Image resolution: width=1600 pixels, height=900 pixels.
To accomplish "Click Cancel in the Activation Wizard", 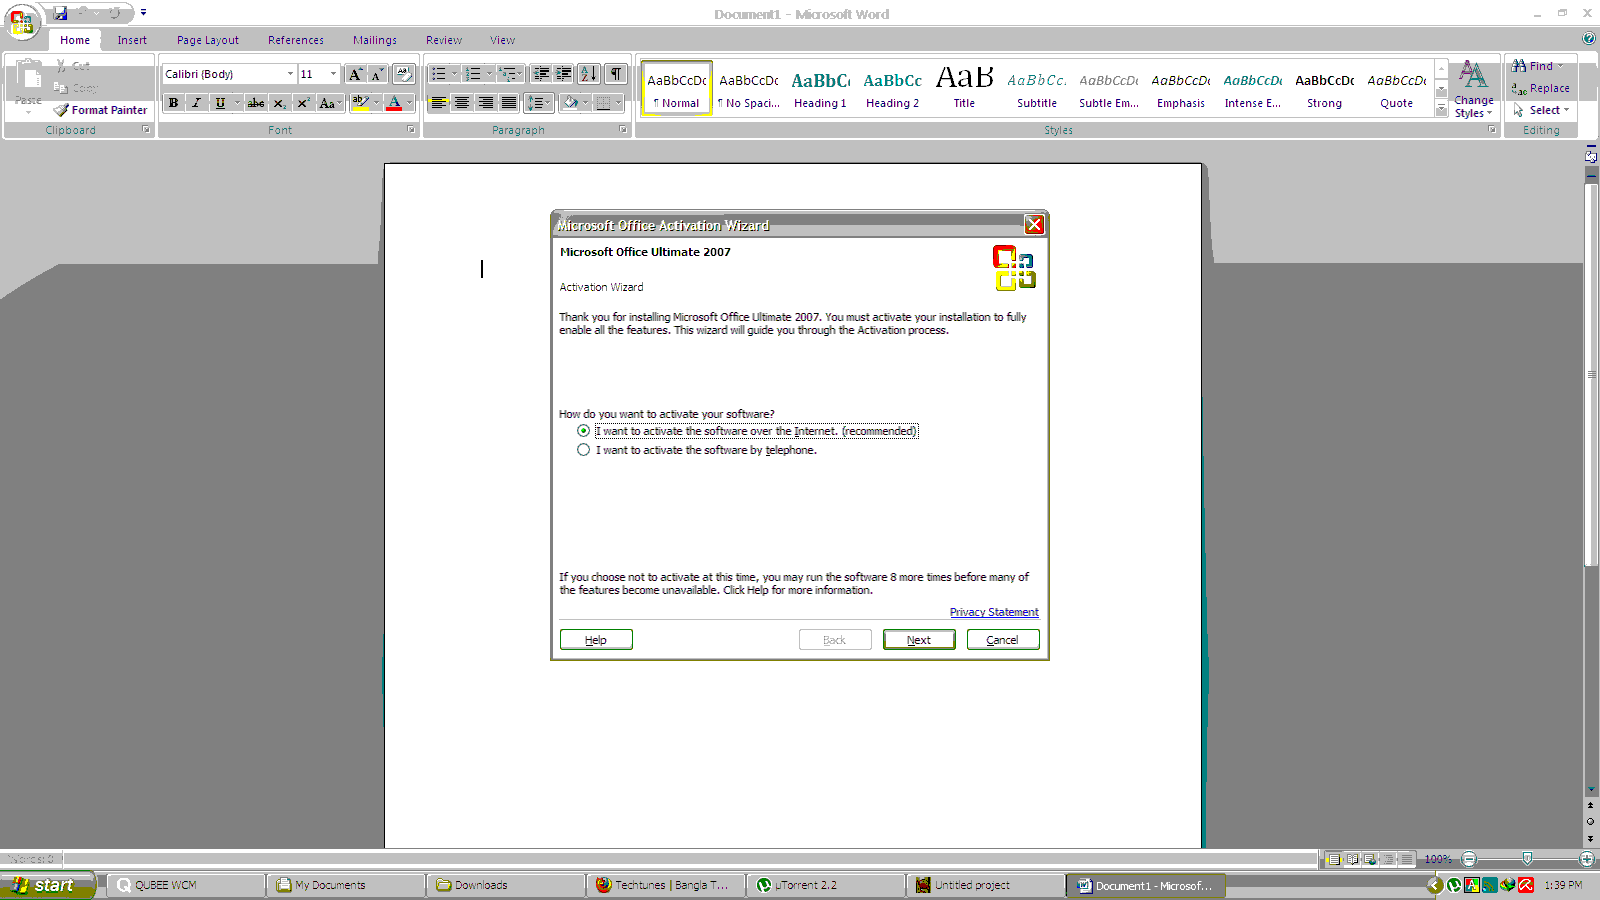I will point(1003,640).
